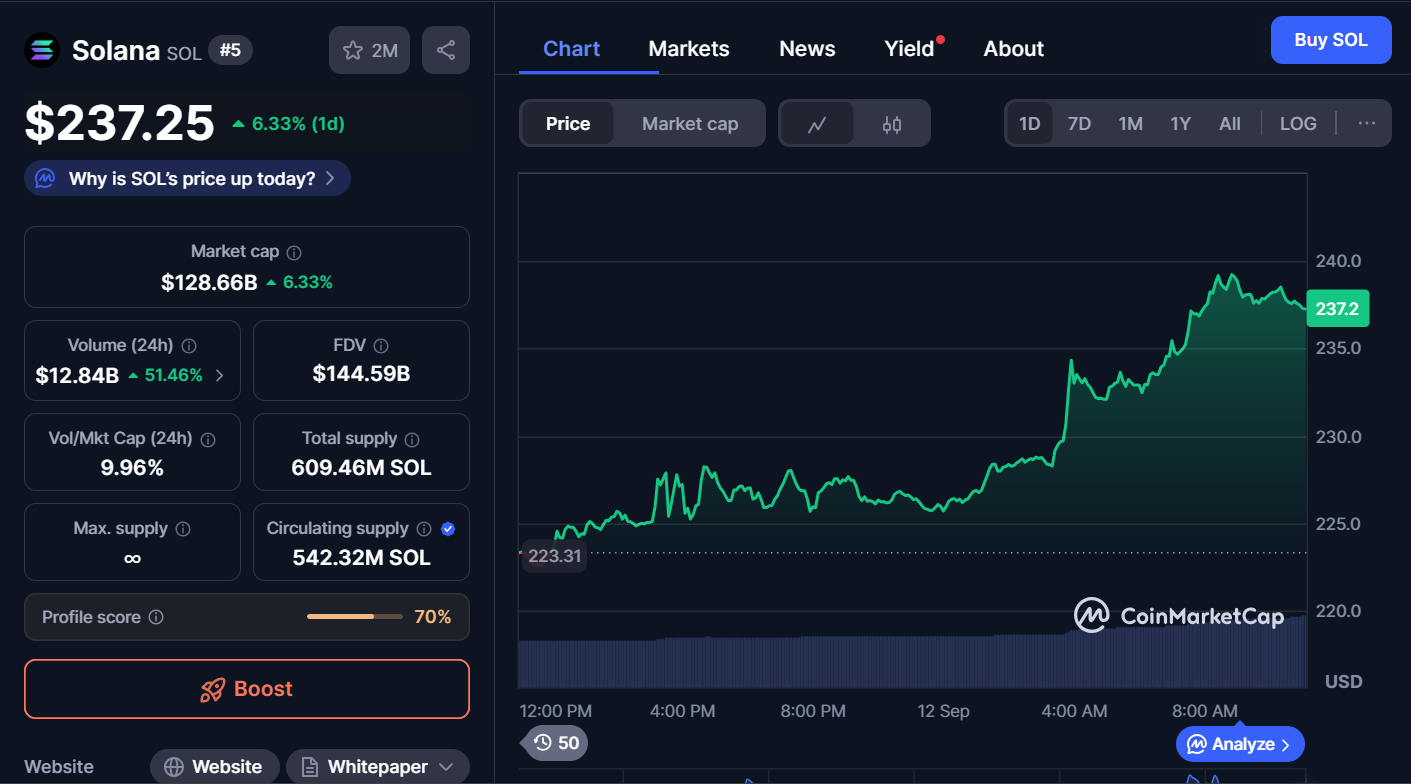Click the 12 Sep axis label
This screenshot has width=1411, height=784.
(943, 711)
